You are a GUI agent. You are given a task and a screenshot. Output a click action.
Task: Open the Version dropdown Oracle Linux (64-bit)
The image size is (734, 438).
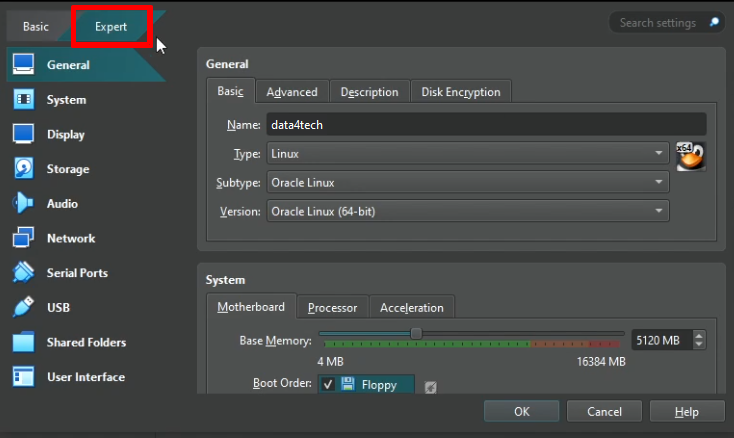click(x=468, y=212)
